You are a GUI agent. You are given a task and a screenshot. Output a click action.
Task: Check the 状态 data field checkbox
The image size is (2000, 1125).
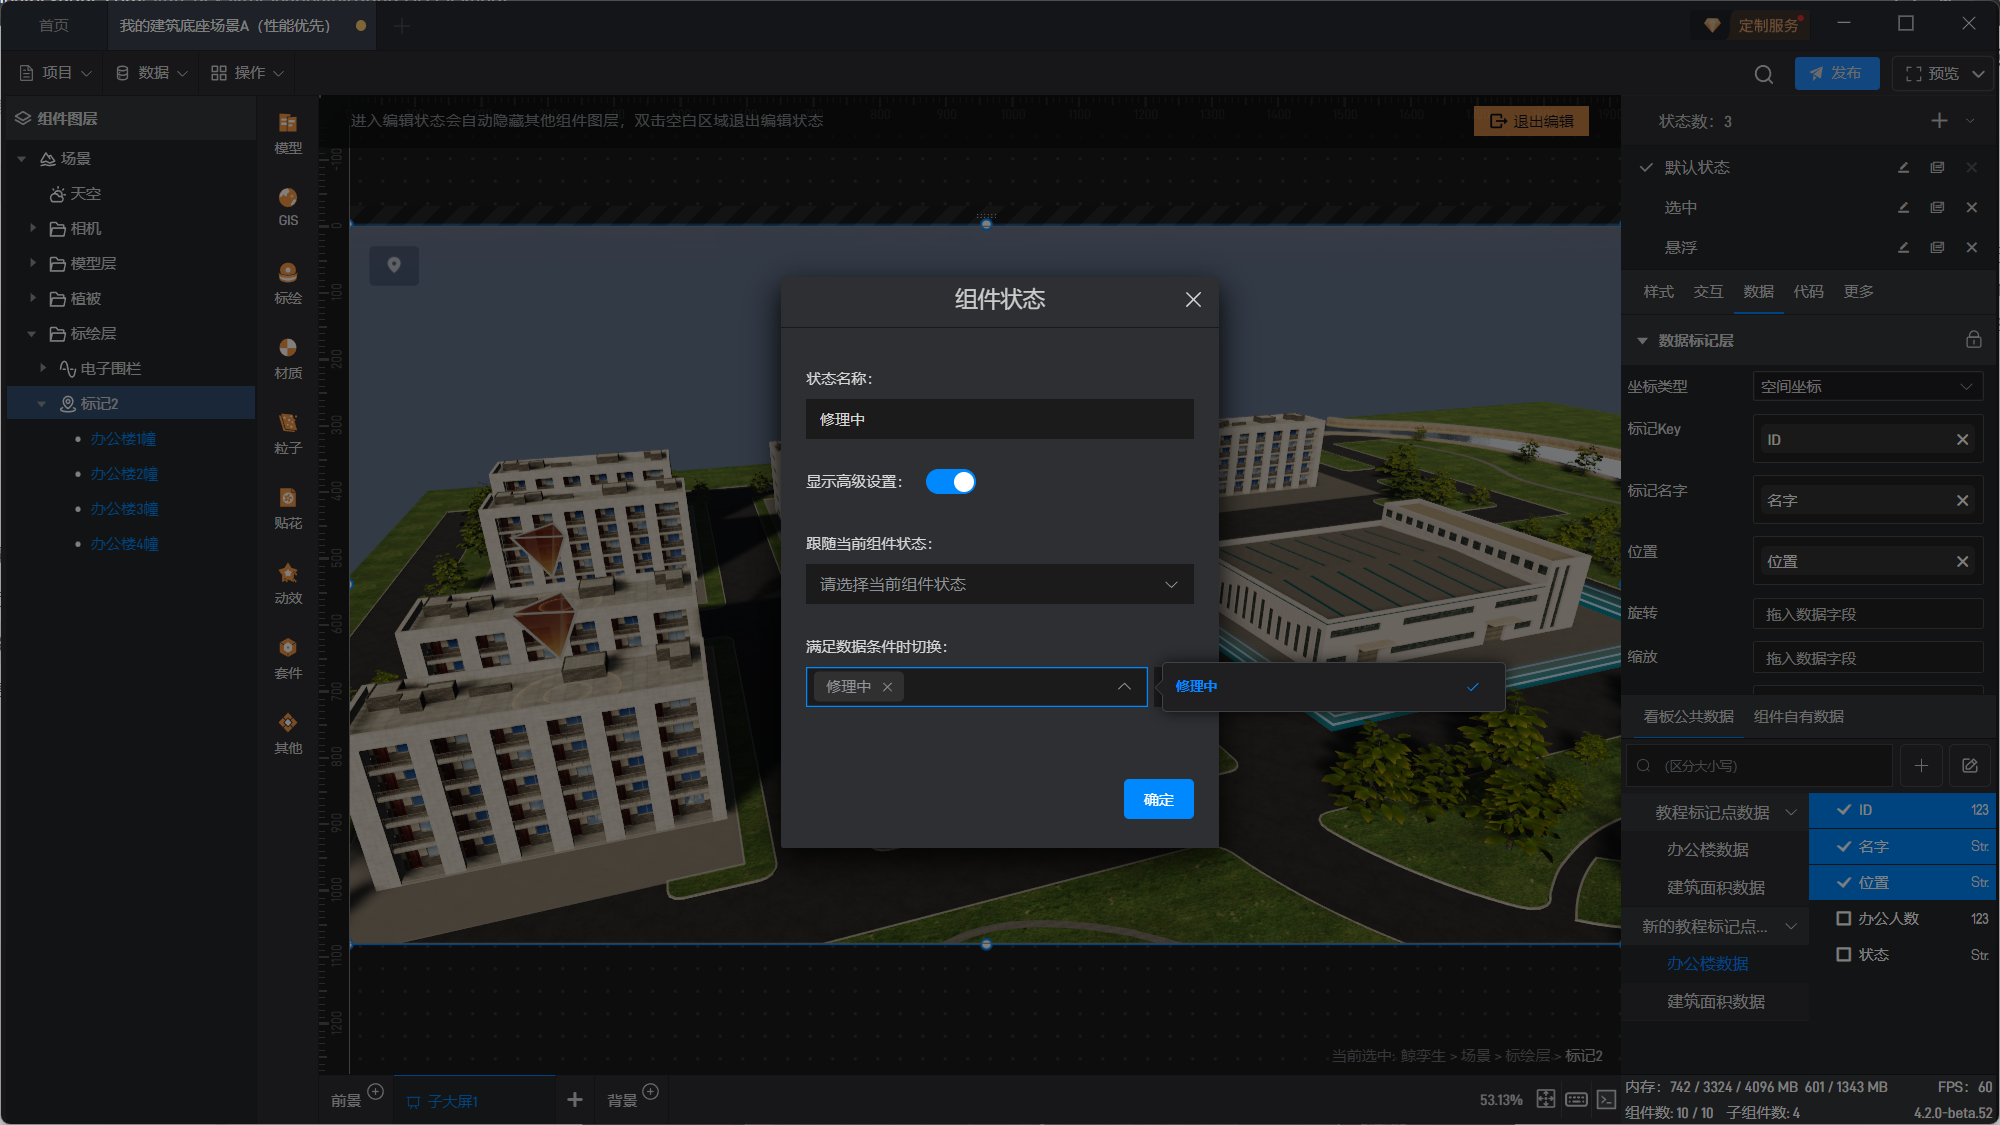[1844, 955]
